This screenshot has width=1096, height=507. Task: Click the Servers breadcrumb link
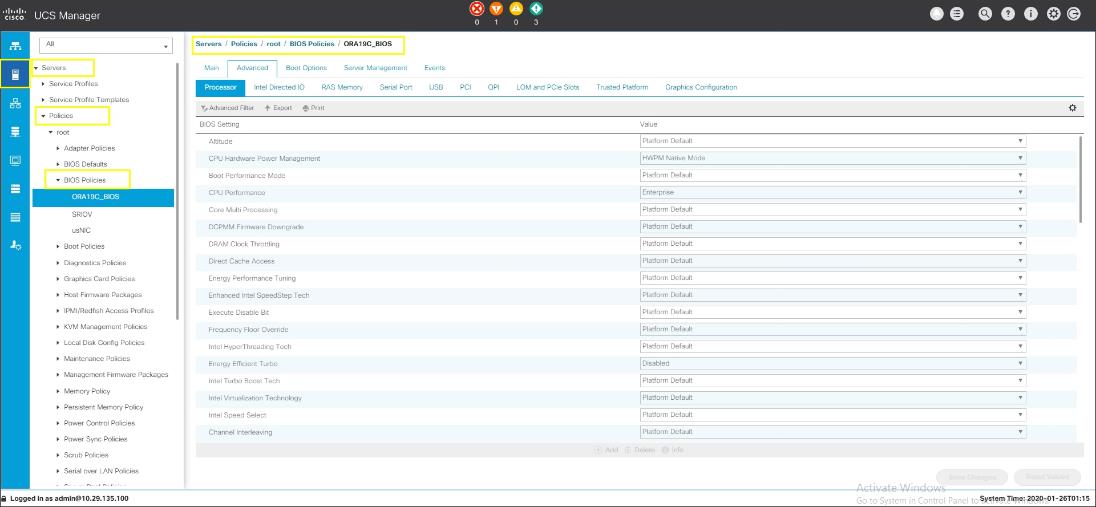coord(208,43)
